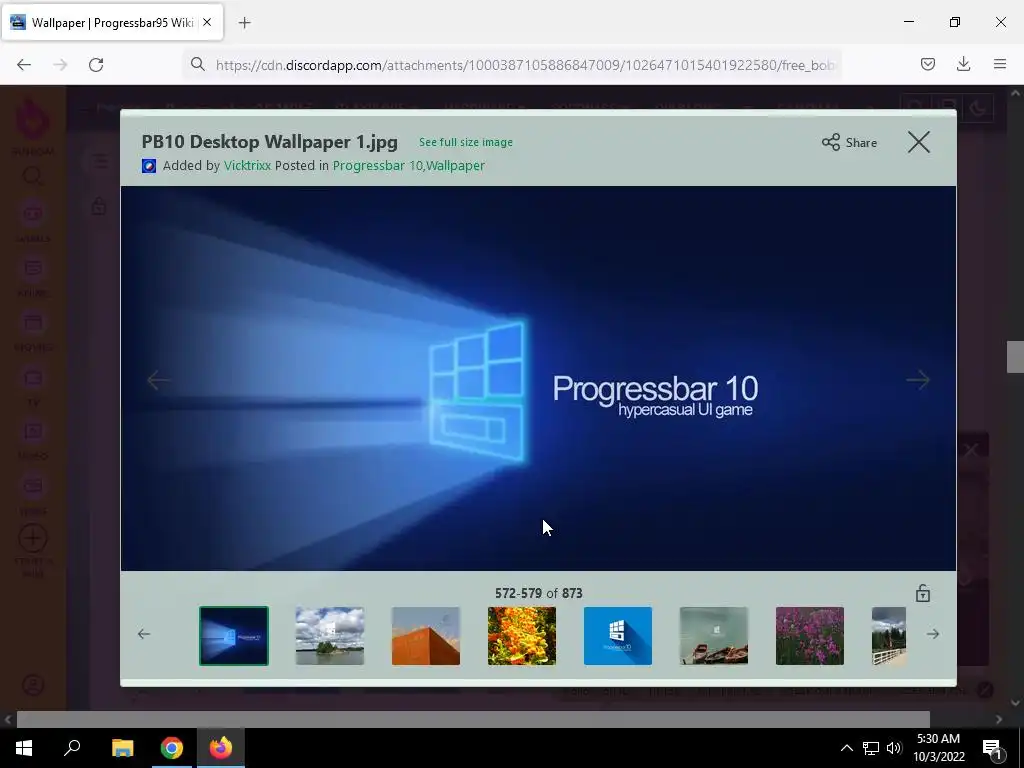
Task: Open the Firefox hamburger application menu
Action: click(x=1000, y=64)
